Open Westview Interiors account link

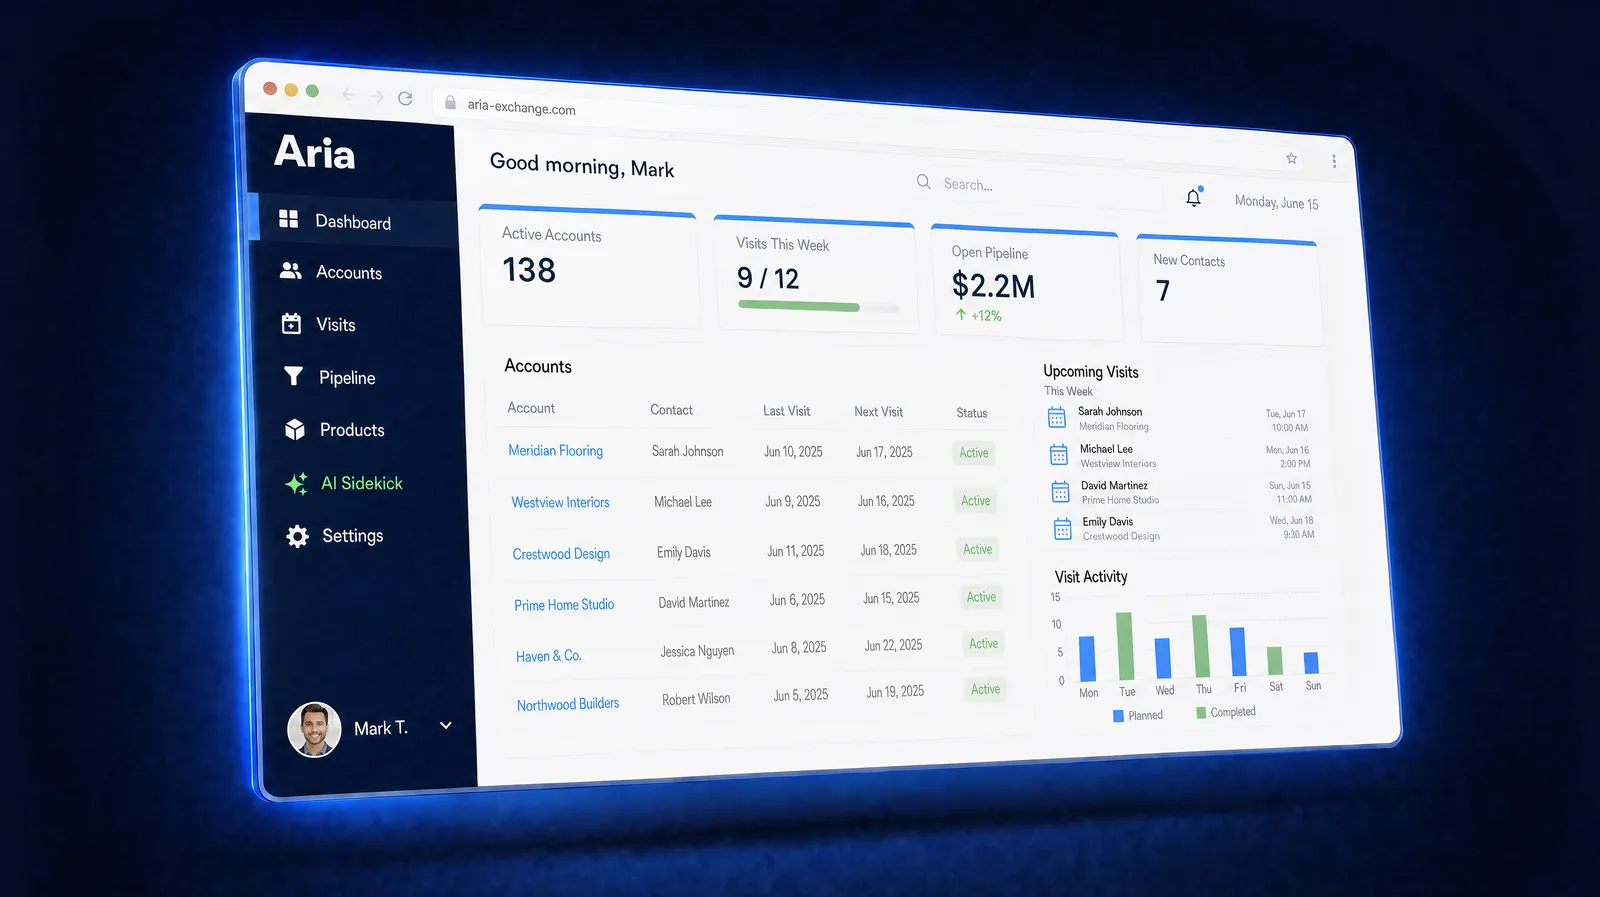560,502
